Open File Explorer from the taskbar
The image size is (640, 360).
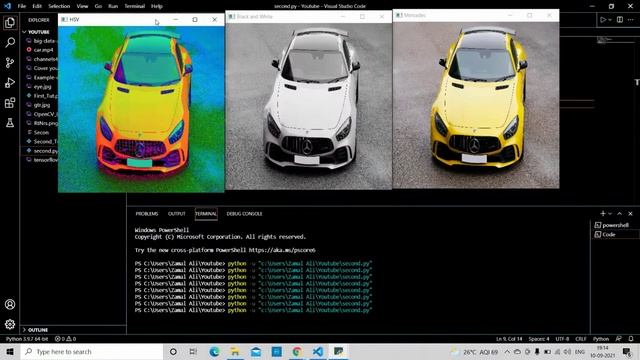point(235,351)
